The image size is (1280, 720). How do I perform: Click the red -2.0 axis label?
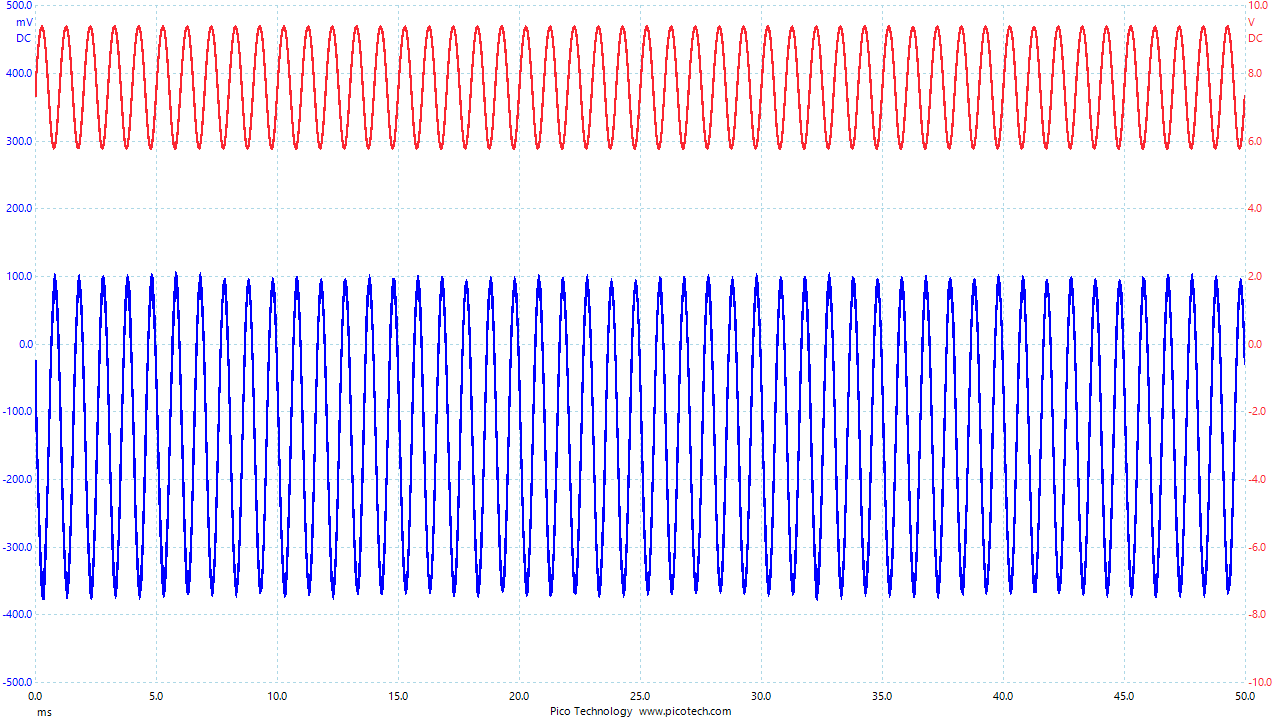(x=1257, y=412)
